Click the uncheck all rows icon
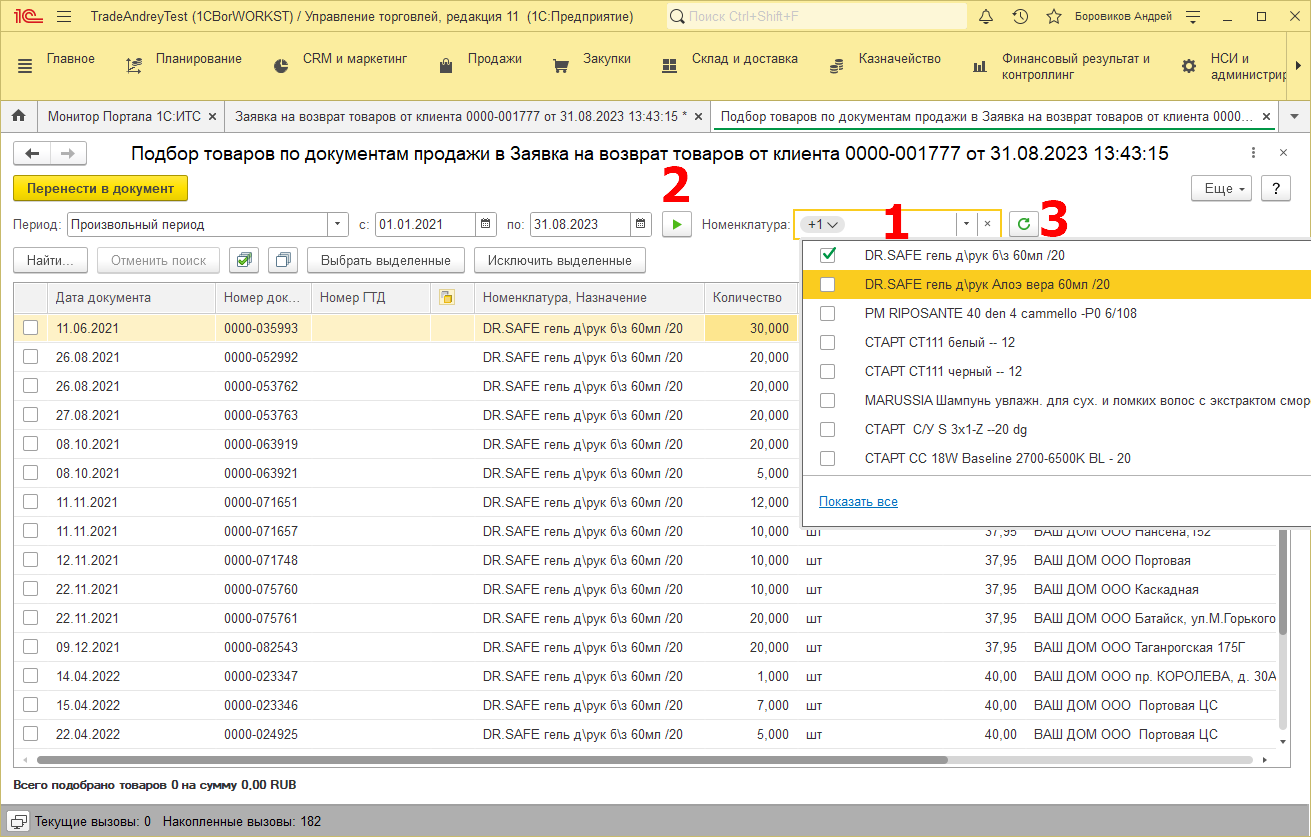This screenshot has width=1311, height=837. point(283,260)
